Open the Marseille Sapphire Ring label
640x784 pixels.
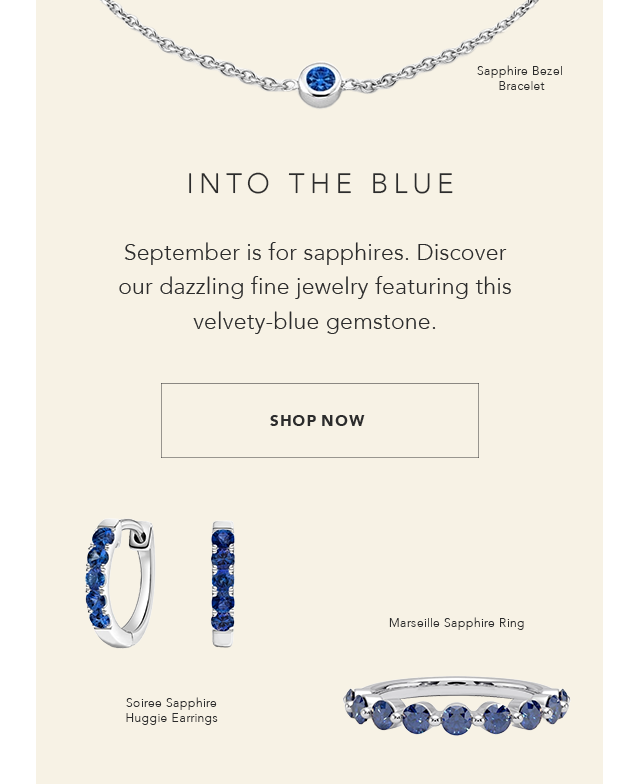(456, 623)
